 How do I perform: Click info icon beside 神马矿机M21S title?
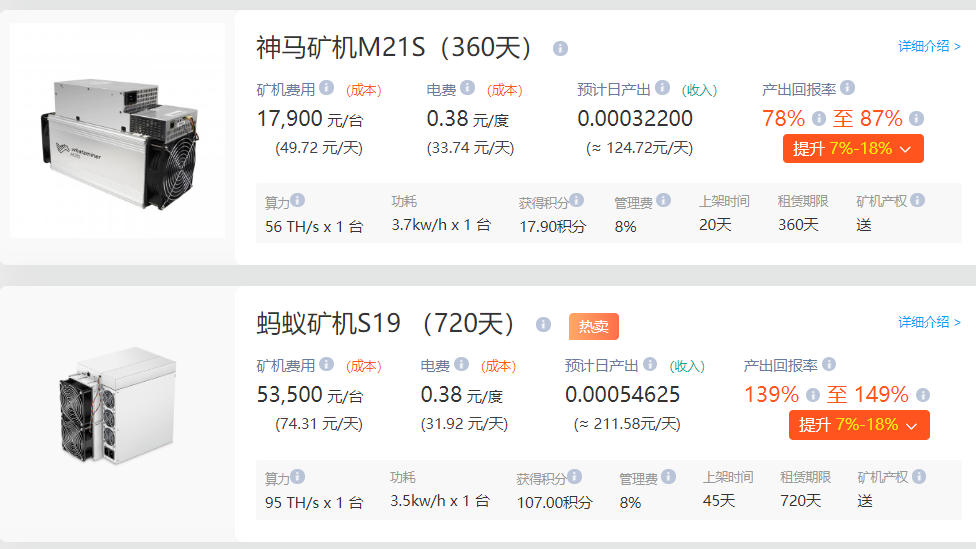point(560,48)
